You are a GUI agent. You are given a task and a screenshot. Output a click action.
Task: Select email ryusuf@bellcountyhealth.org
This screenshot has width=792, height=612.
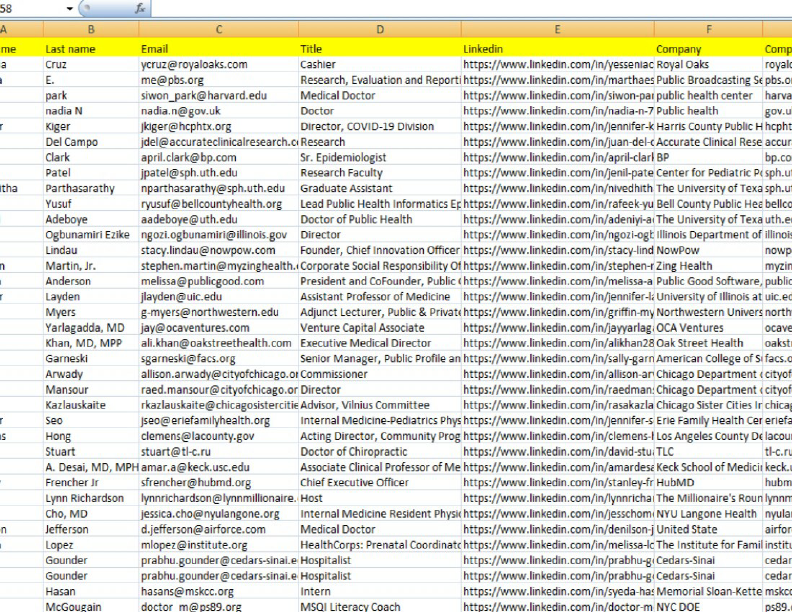click(219, 204)
